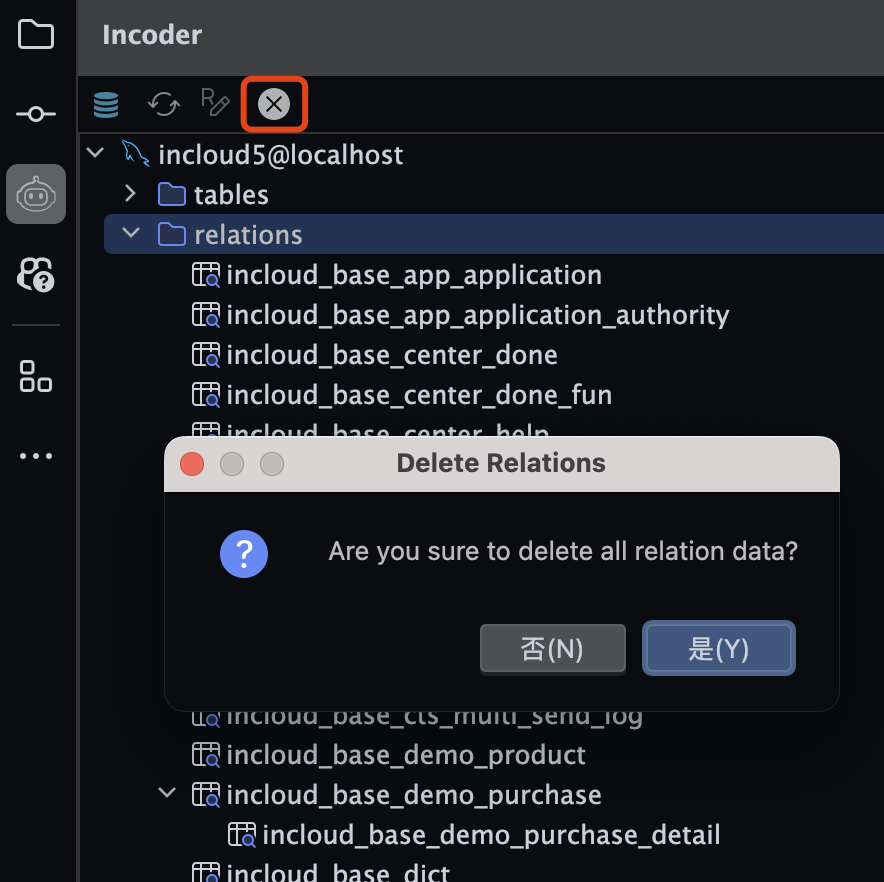Cancel deletion with the 否(N) button

pyautogui.click(x=552, y=649)
